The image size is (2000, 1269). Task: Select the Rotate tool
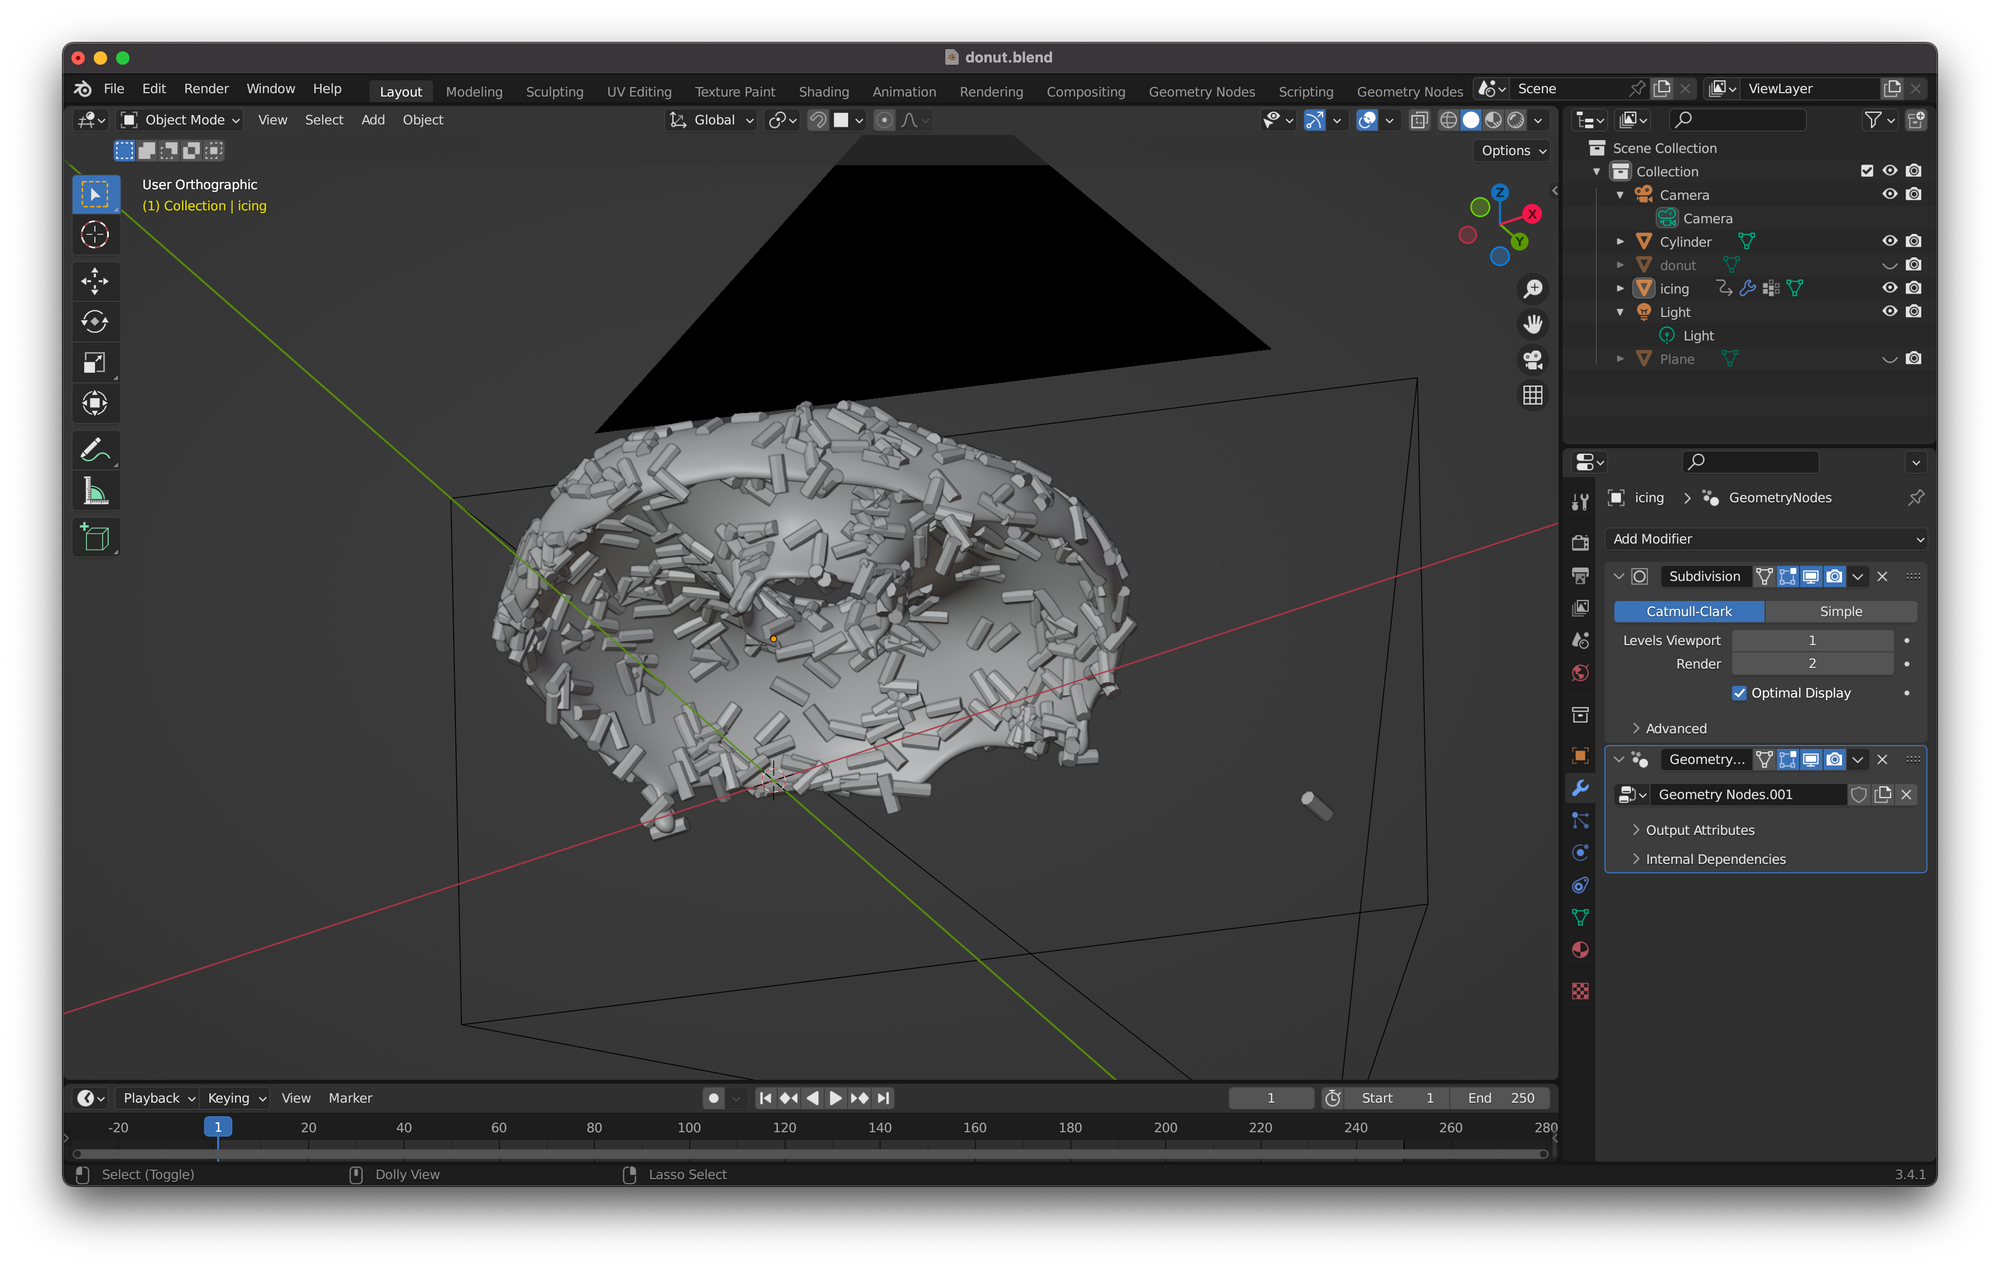point(95,322)
